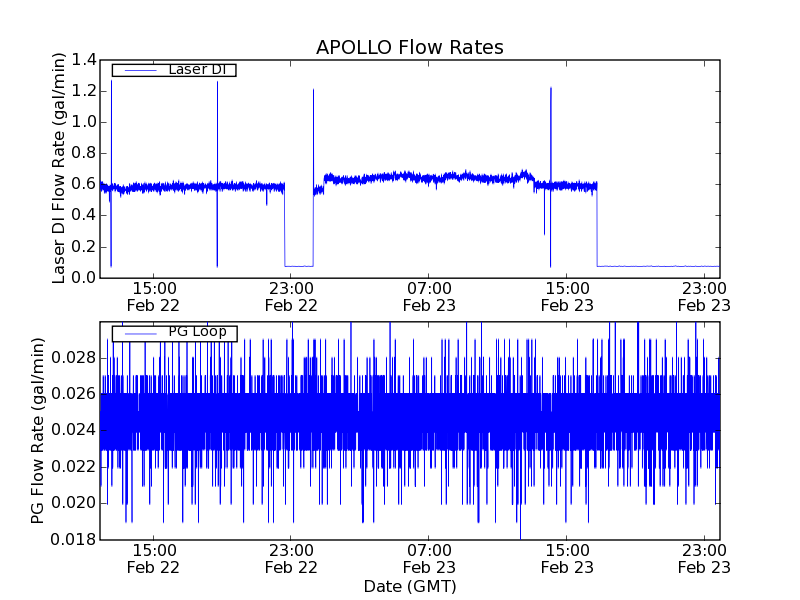Select the 0.8 tick on Laser DI axis

pos(84,154)
